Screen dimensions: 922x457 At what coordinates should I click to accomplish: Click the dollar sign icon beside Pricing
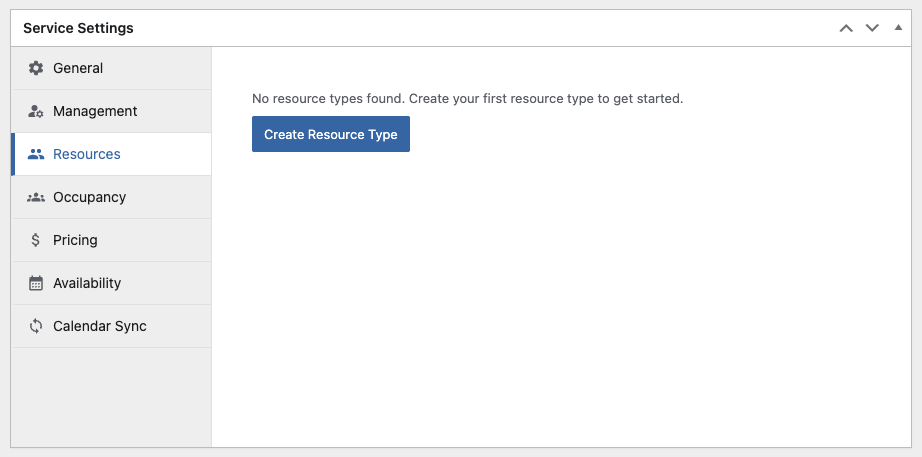36,240
